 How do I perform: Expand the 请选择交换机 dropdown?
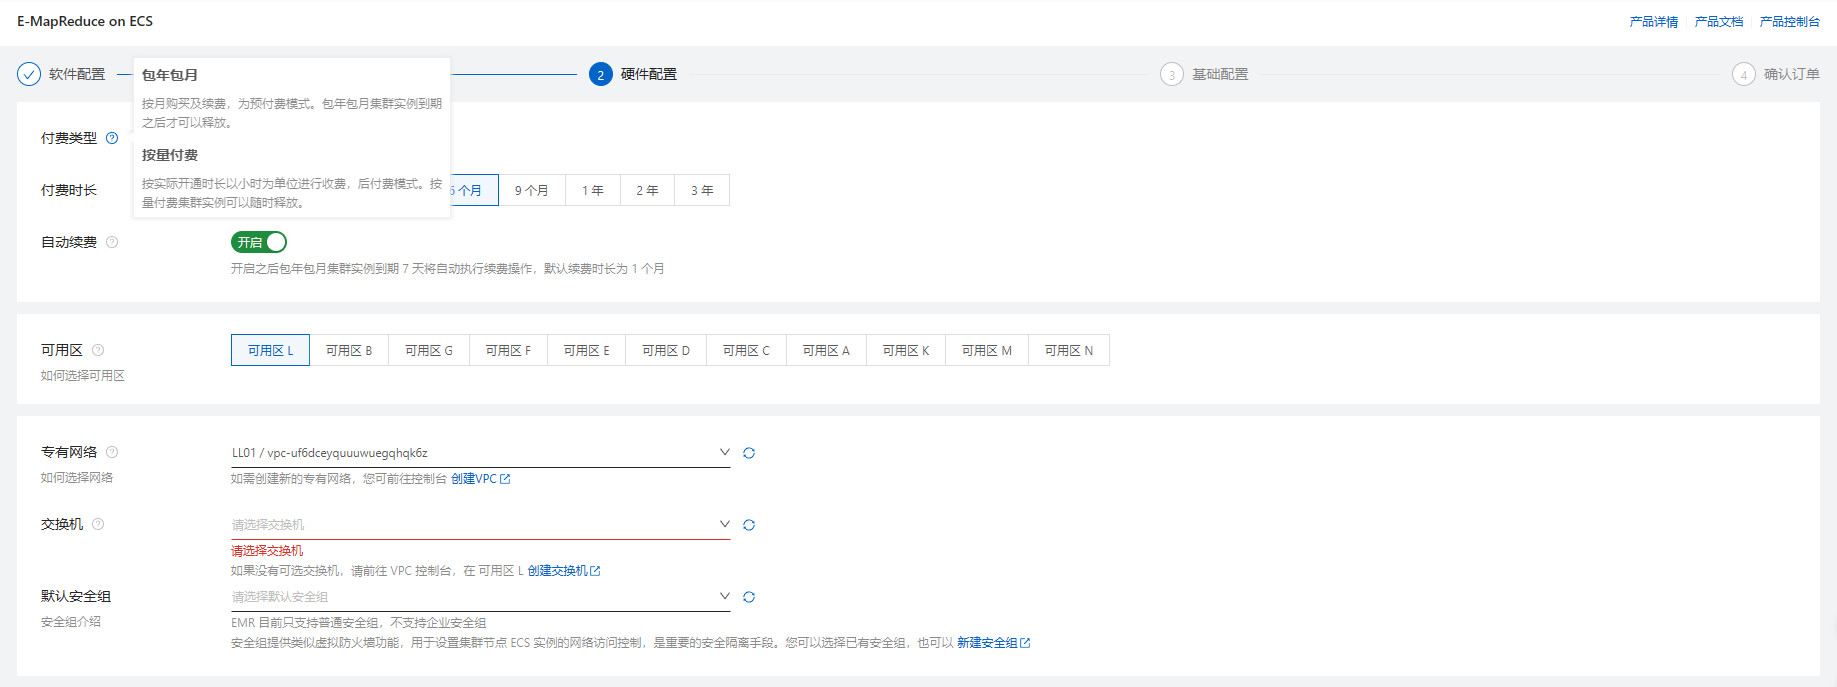click(x=480, y=525)
